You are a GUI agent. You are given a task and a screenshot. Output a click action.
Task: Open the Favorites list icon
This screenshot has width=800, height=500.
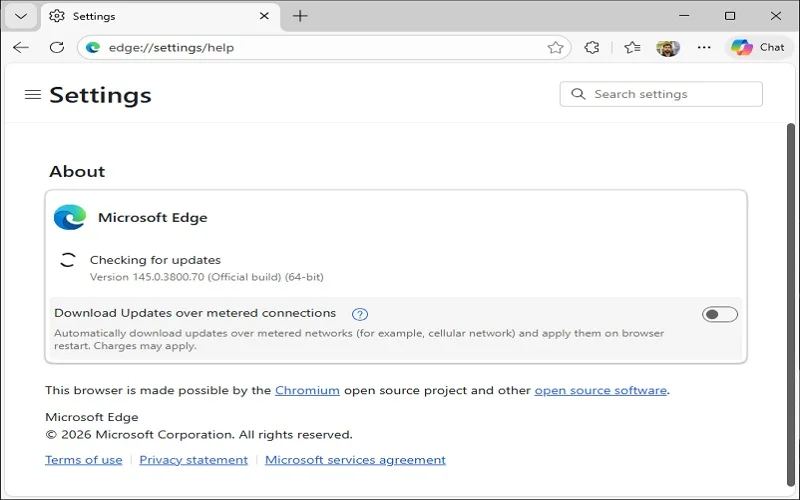tap(632, 47)
